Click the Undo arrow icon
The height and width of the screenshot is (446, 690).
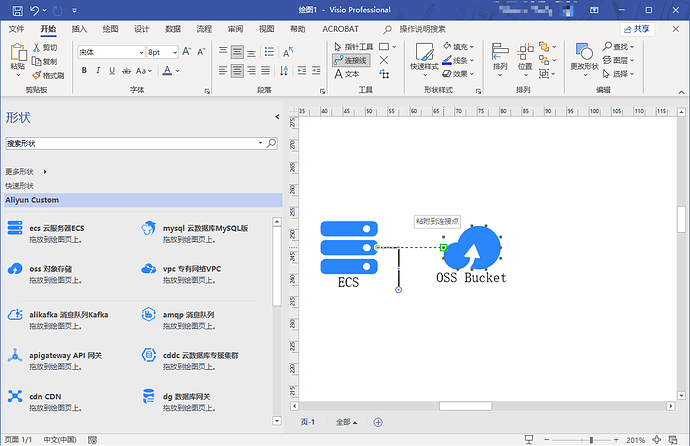pyautogui.click(x=35, y=10)
